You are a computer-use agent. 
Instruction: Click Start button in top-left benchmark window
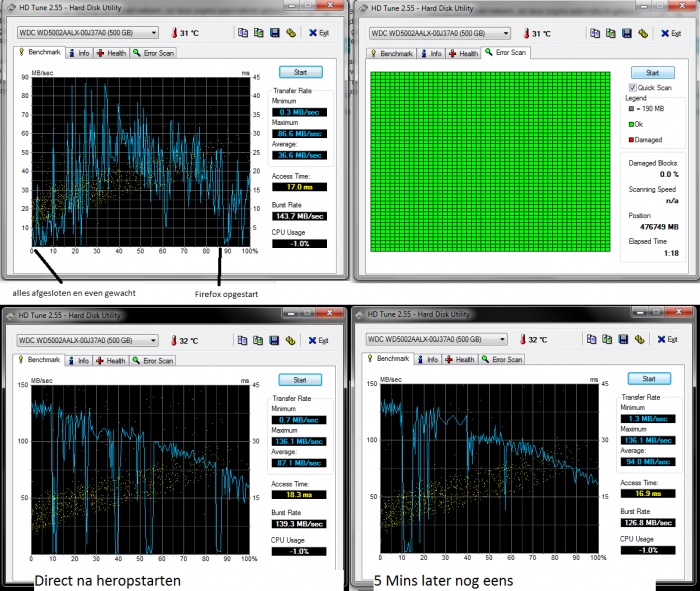[300, 72]
